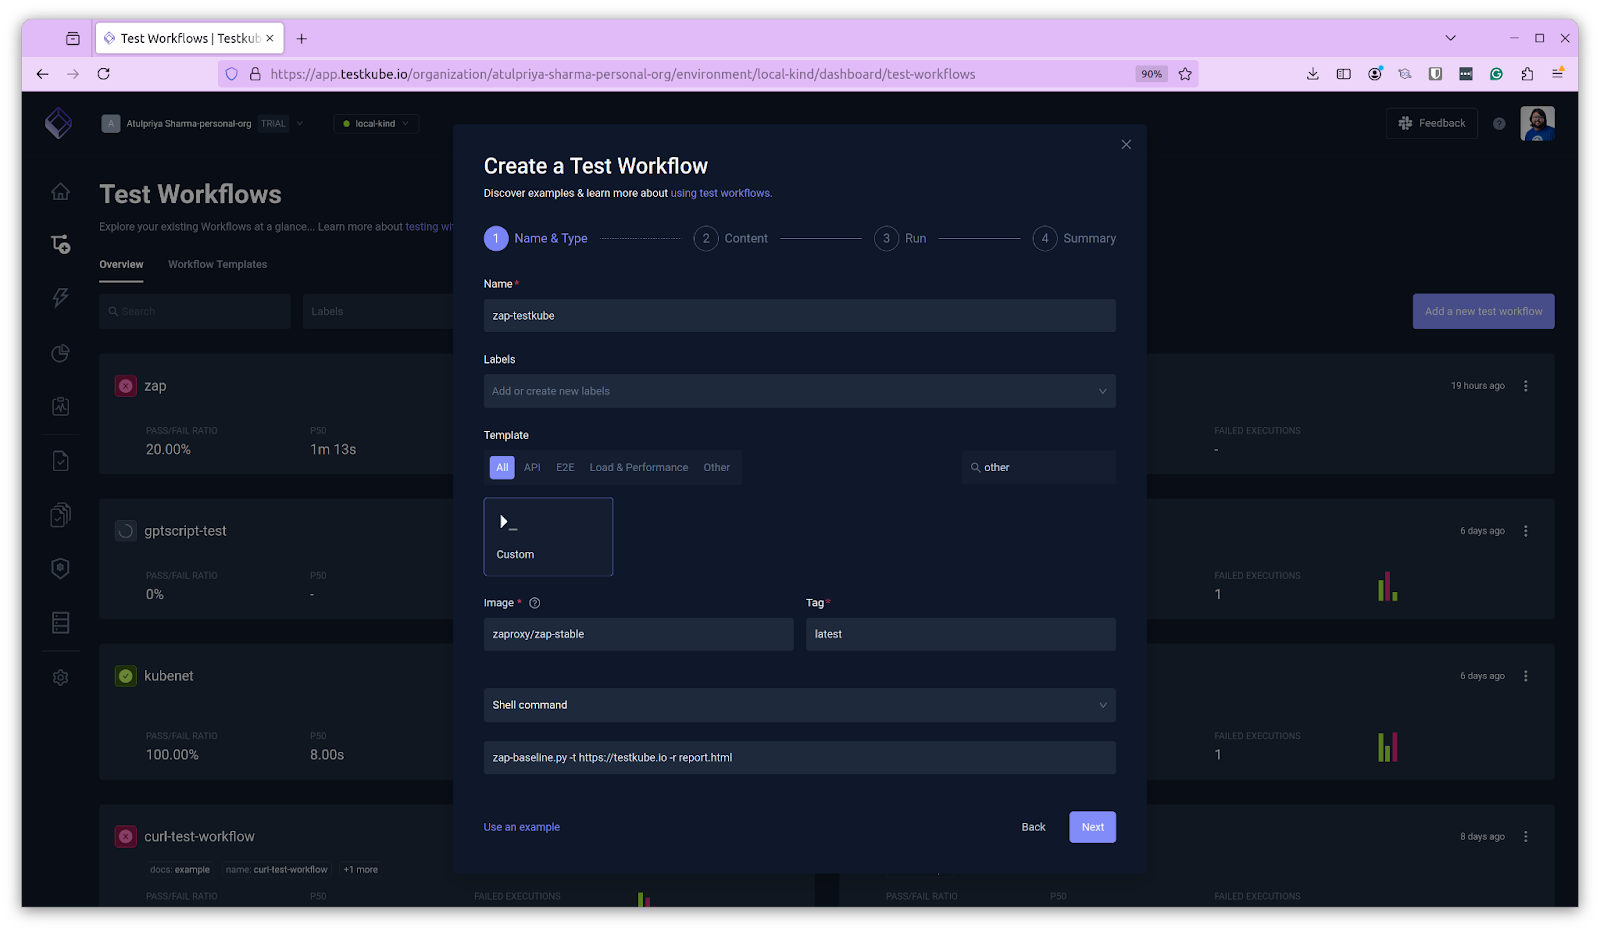Click the passed status icon of kubenet
The height and width of the screenshot is (931, 1600).
click(126, 676)
